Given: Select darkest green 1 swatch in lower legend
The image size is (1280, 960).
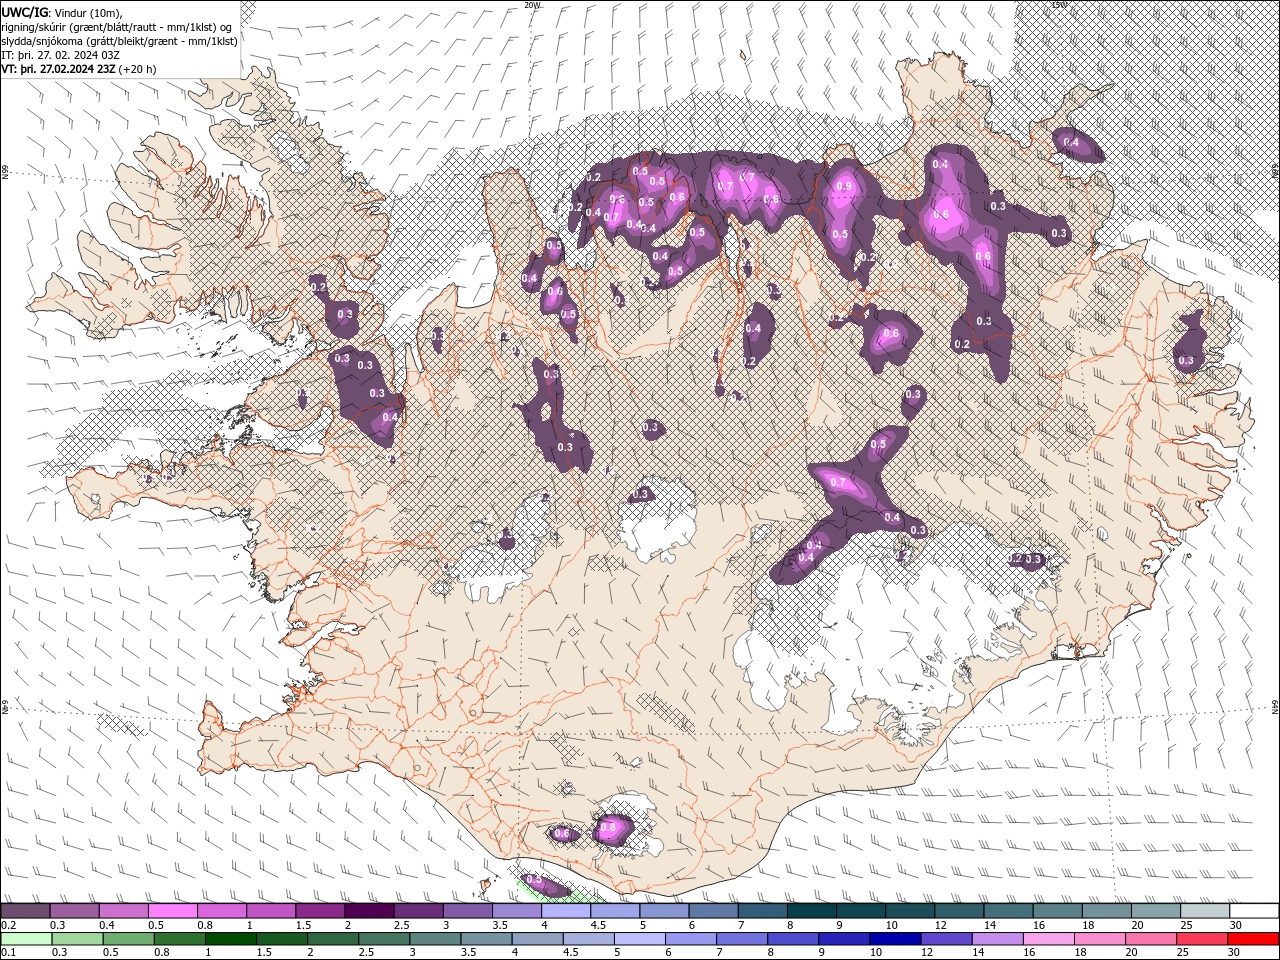Looking at the screenshot, I should tap(231, 938).
